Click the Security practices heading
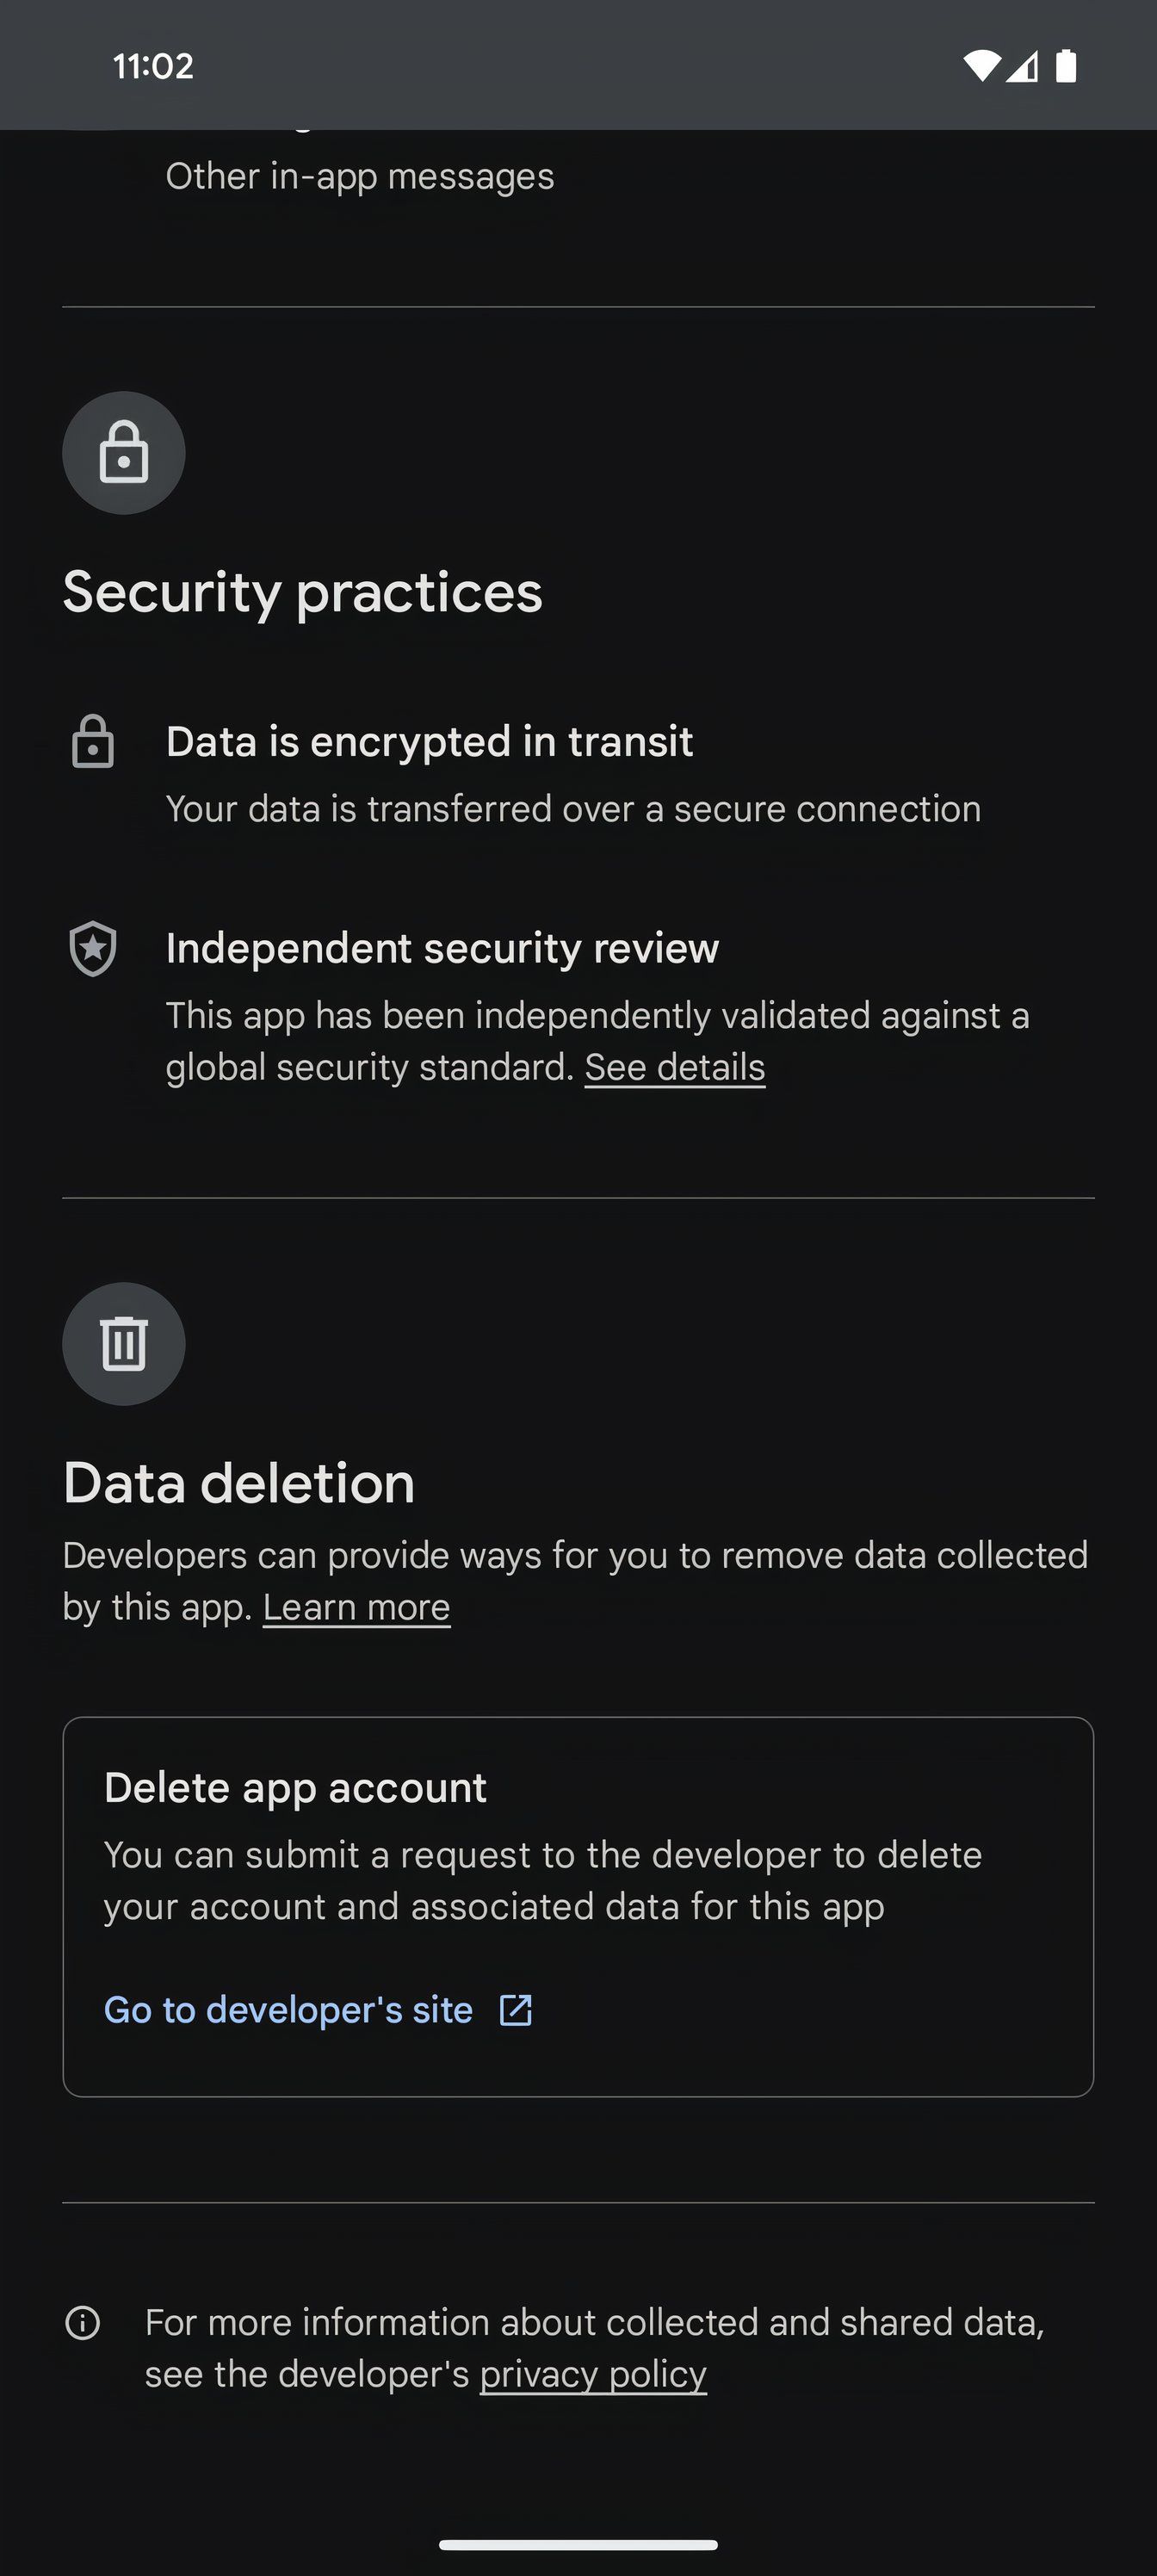Image resolution: width=1157 pixels, height=2576 pixels. pos(303,591)
